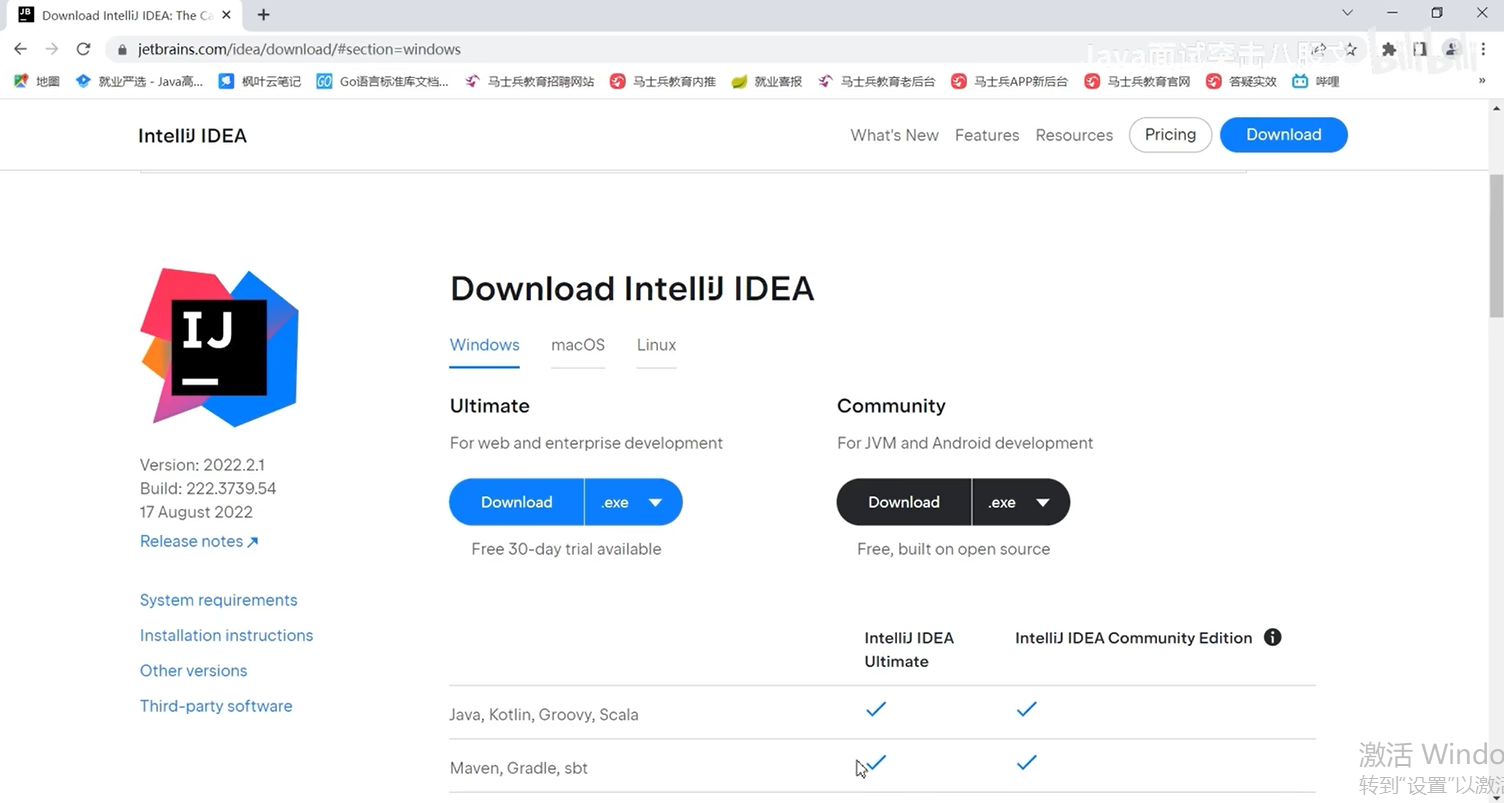Download IntelliJ IDEA Ultimate edition
This screenshot has width=1504, height=803.
coord(516,502)
